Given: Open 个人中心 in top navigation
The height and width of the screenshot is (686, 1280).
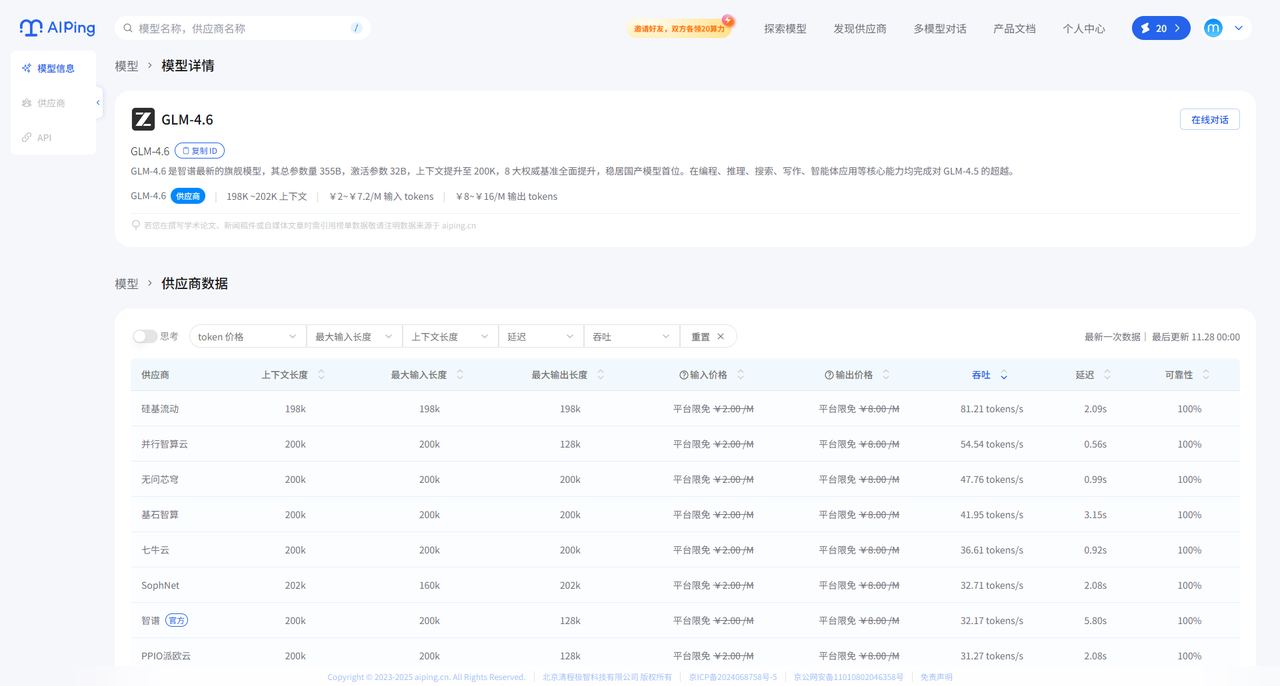Looking at the screenshot, I should click(x=1084, y=29).
